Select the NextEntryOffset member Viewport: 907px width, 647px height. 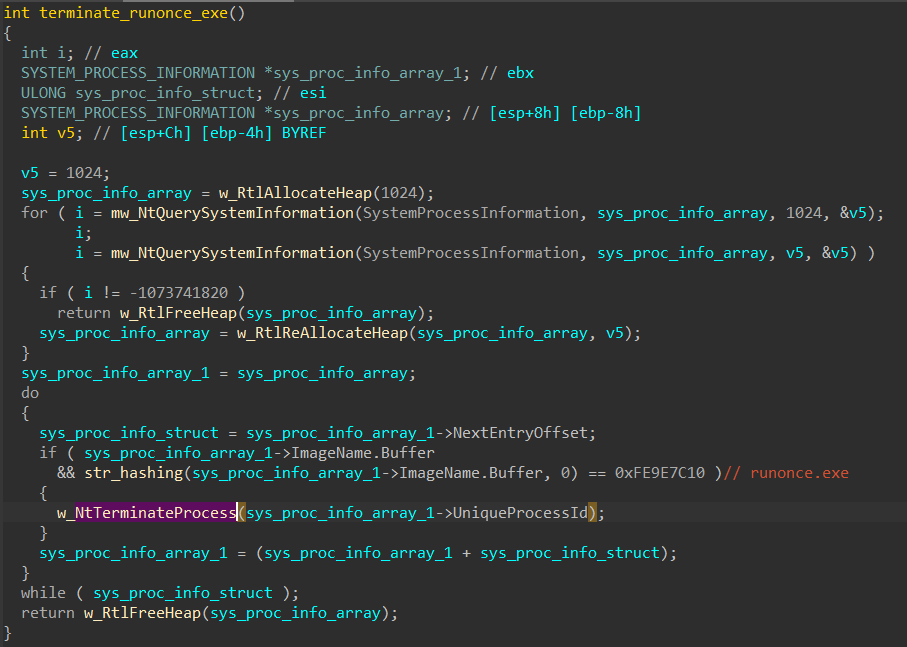coord(520,433)
